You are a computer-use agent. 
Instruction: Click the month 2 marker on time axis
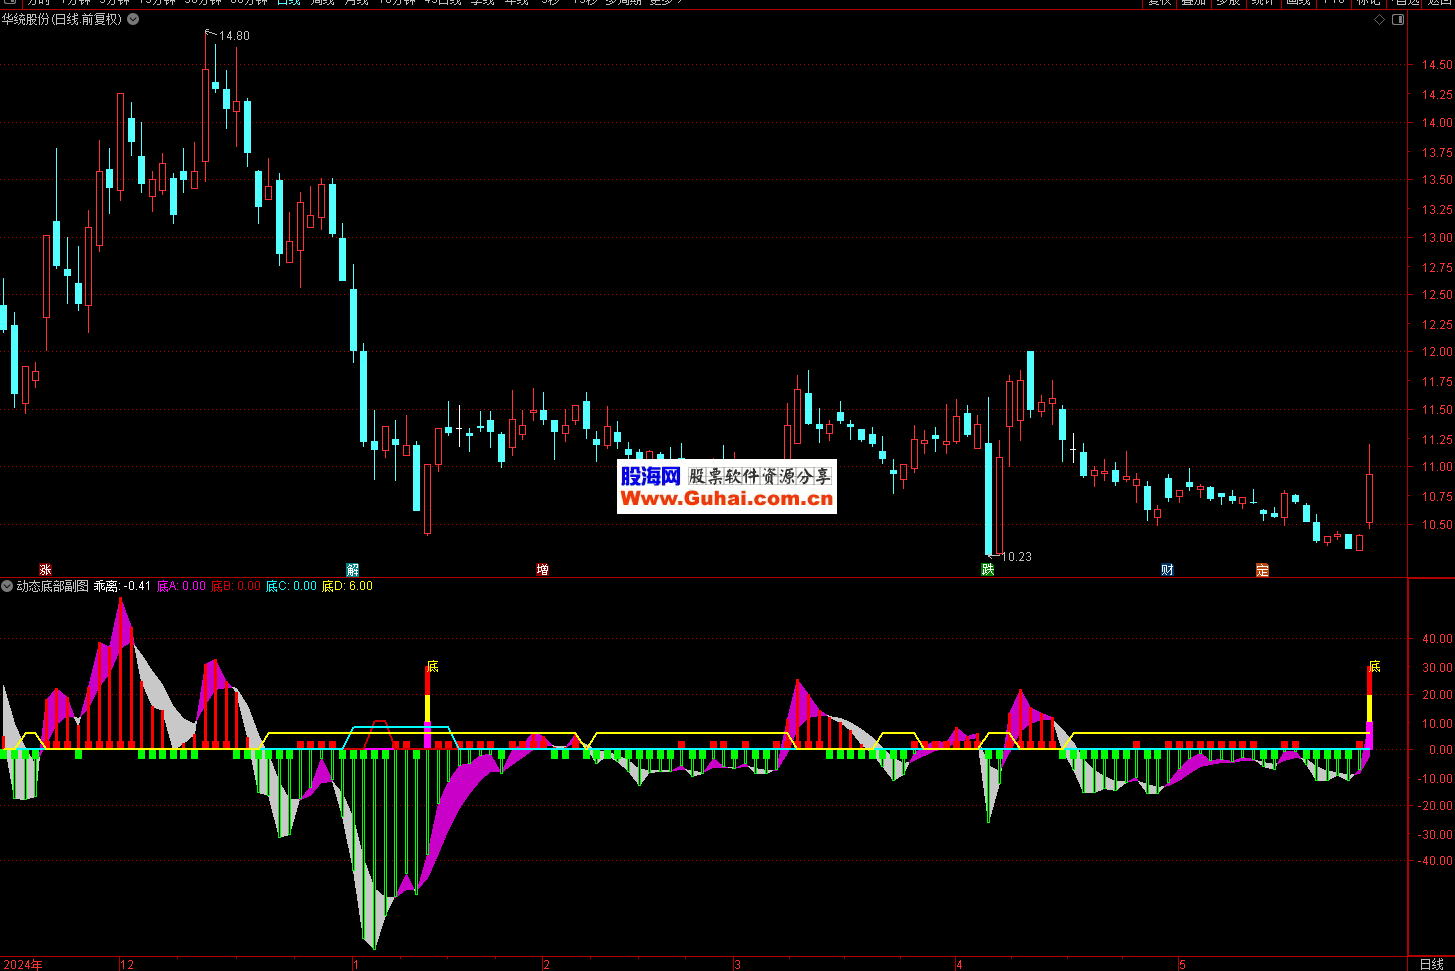(x=546, y=965)
